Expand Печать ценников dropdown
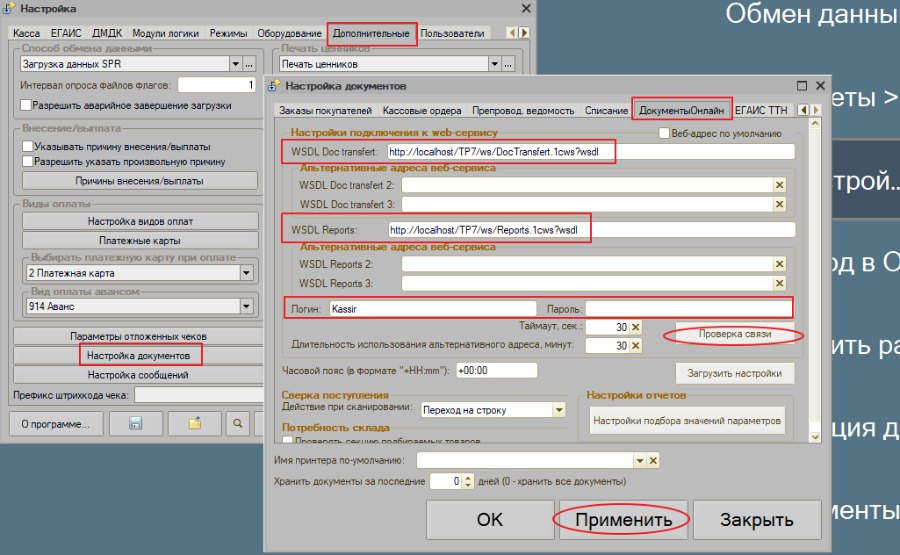Image resolution: width=900 pixels, height=555 pixels. pyautogui.click(x=494, y=64)
